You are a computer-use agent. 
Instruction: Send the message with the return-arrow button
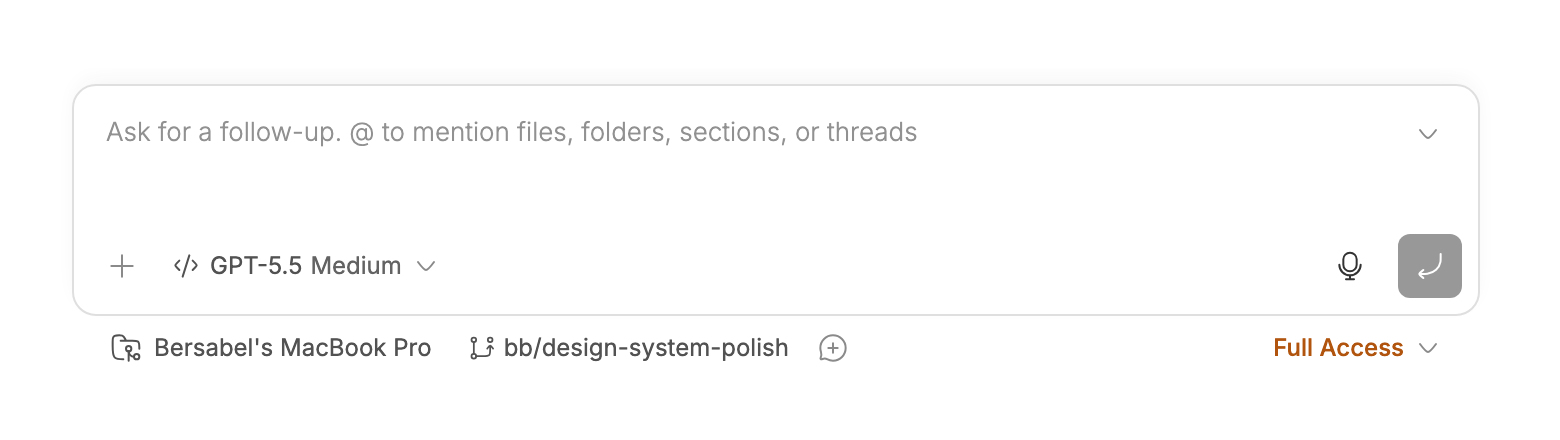click(x=1430, y=266)
